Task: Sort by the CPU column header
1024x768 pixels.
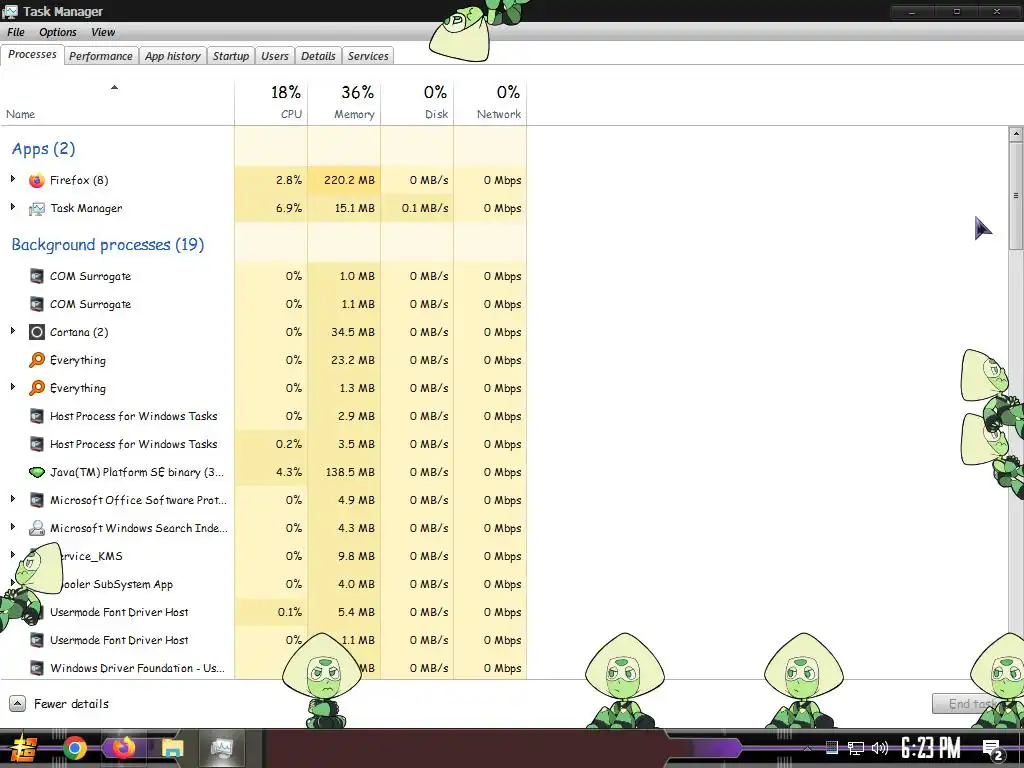Action: click(x=271, y=103)
